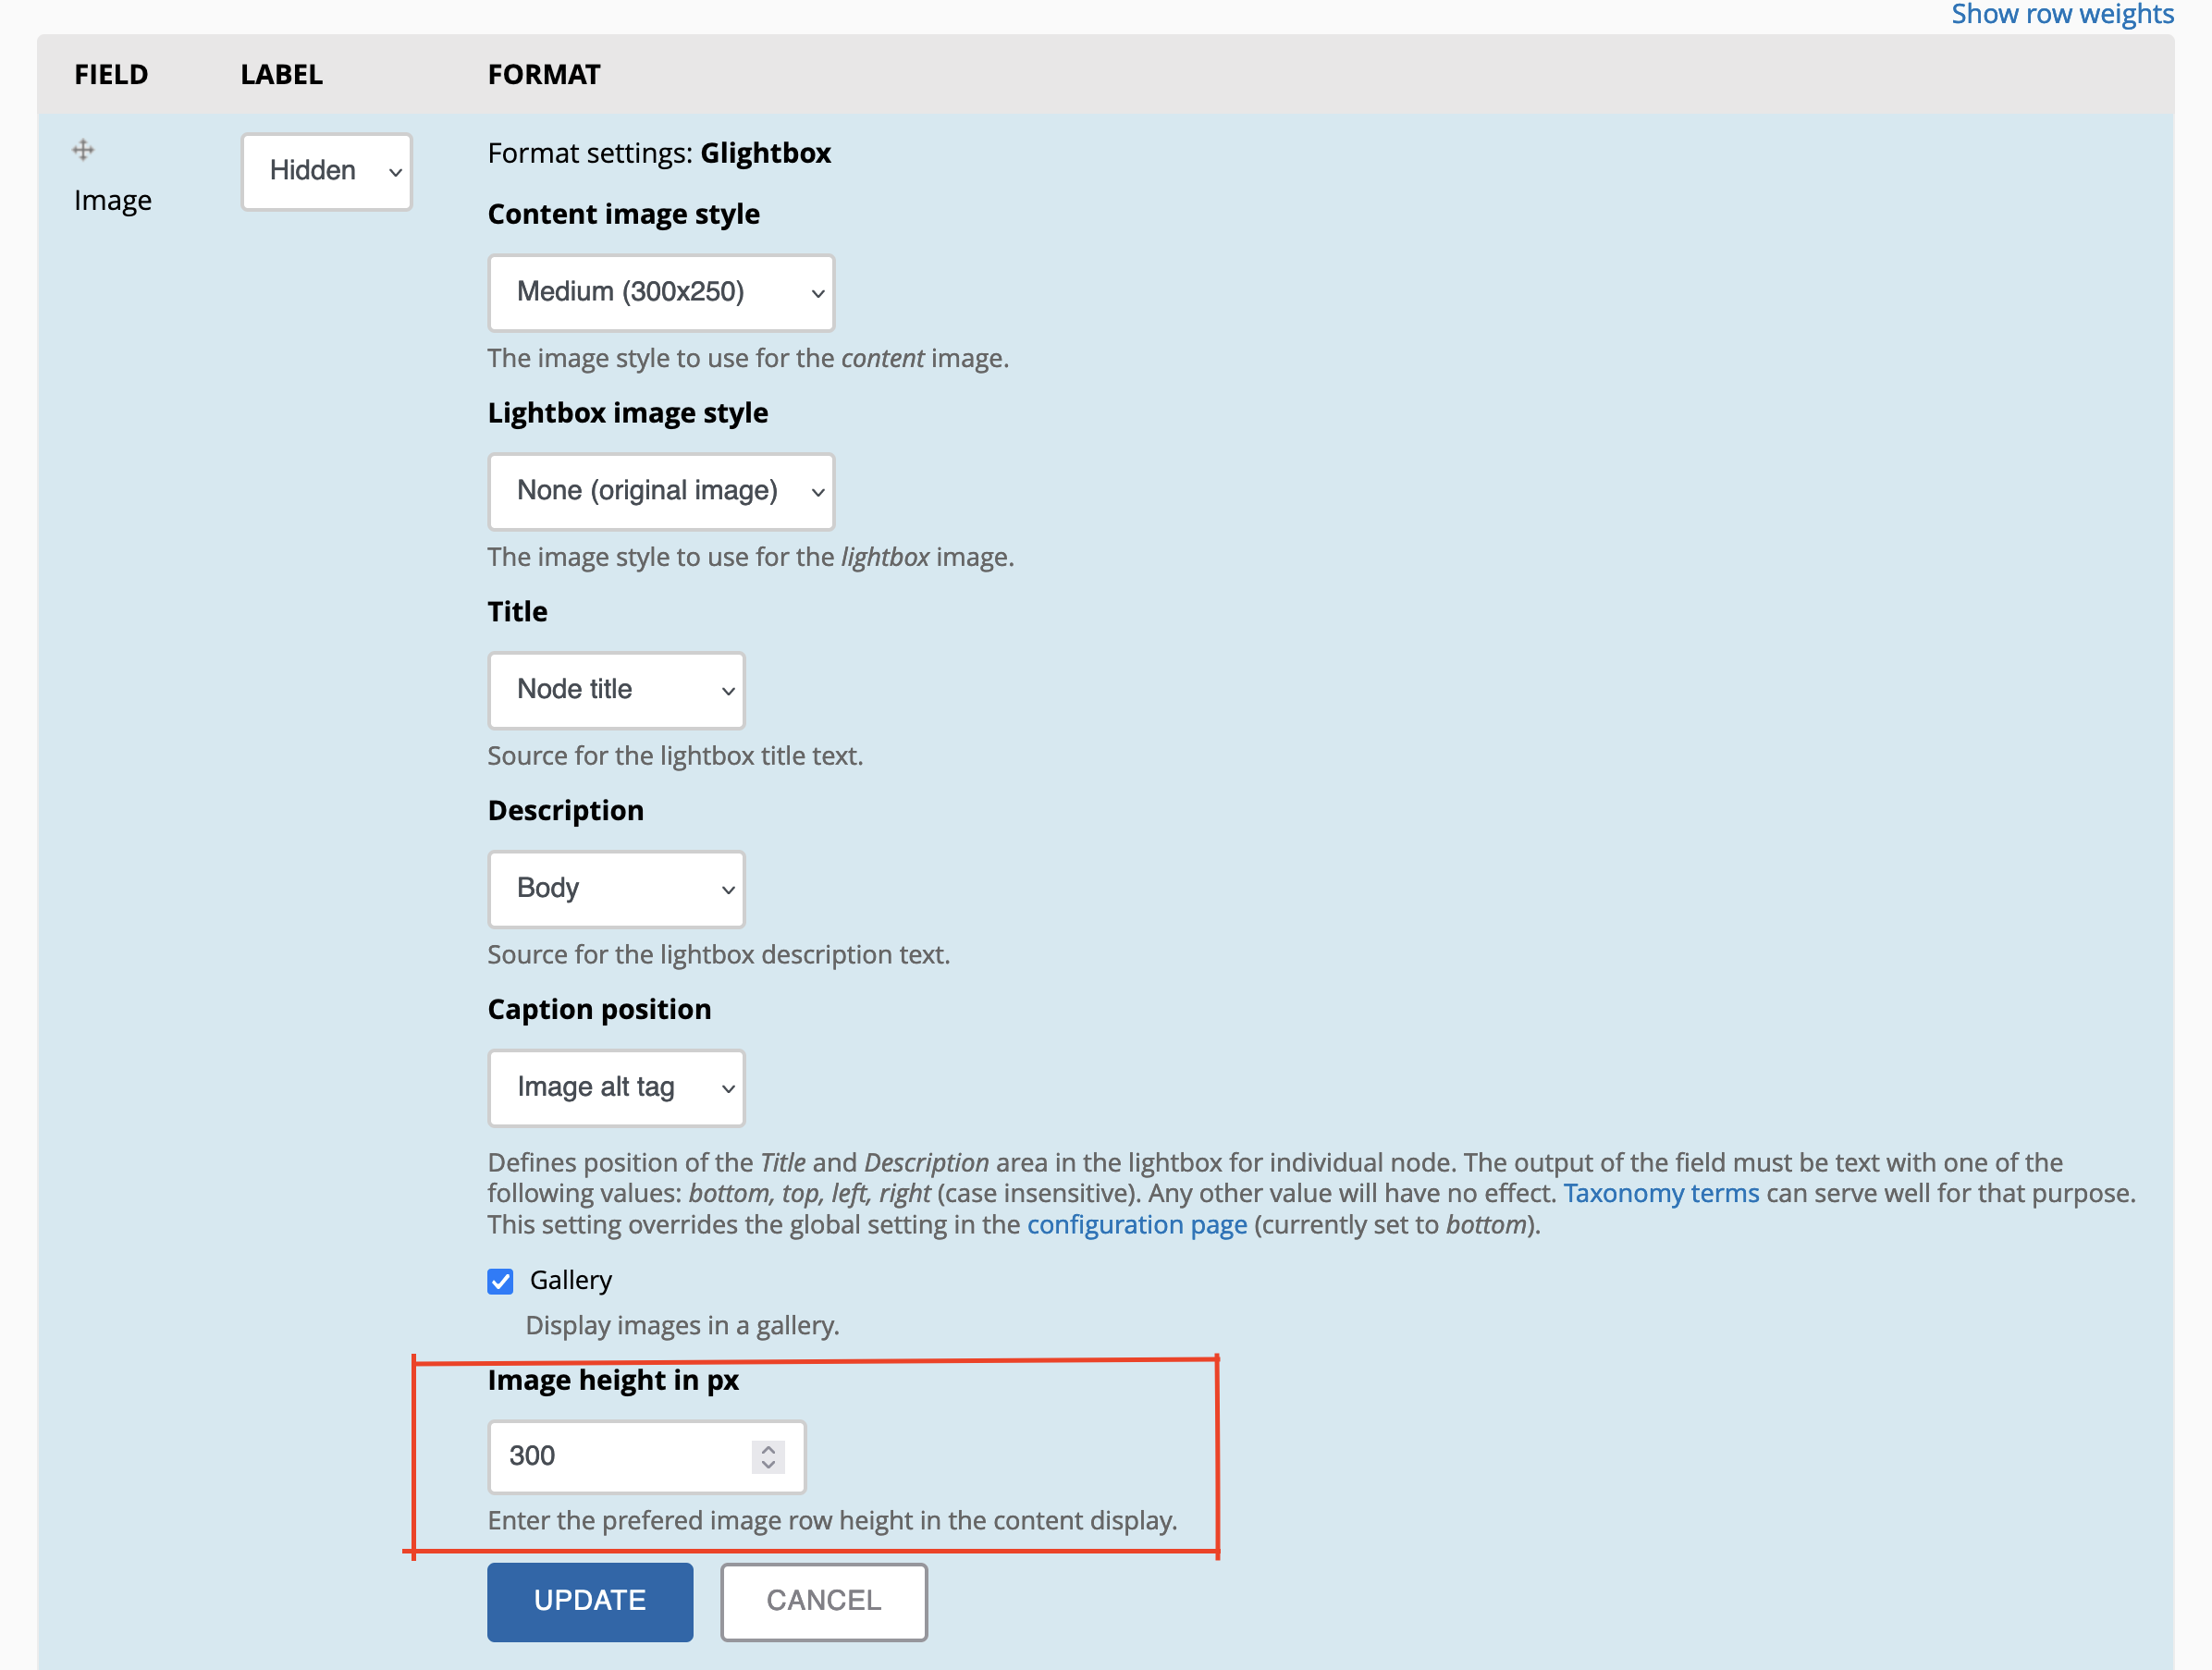
Task: Click the drag handle icon for Image row
Action: pyautogui.click(x=83, y=150)
